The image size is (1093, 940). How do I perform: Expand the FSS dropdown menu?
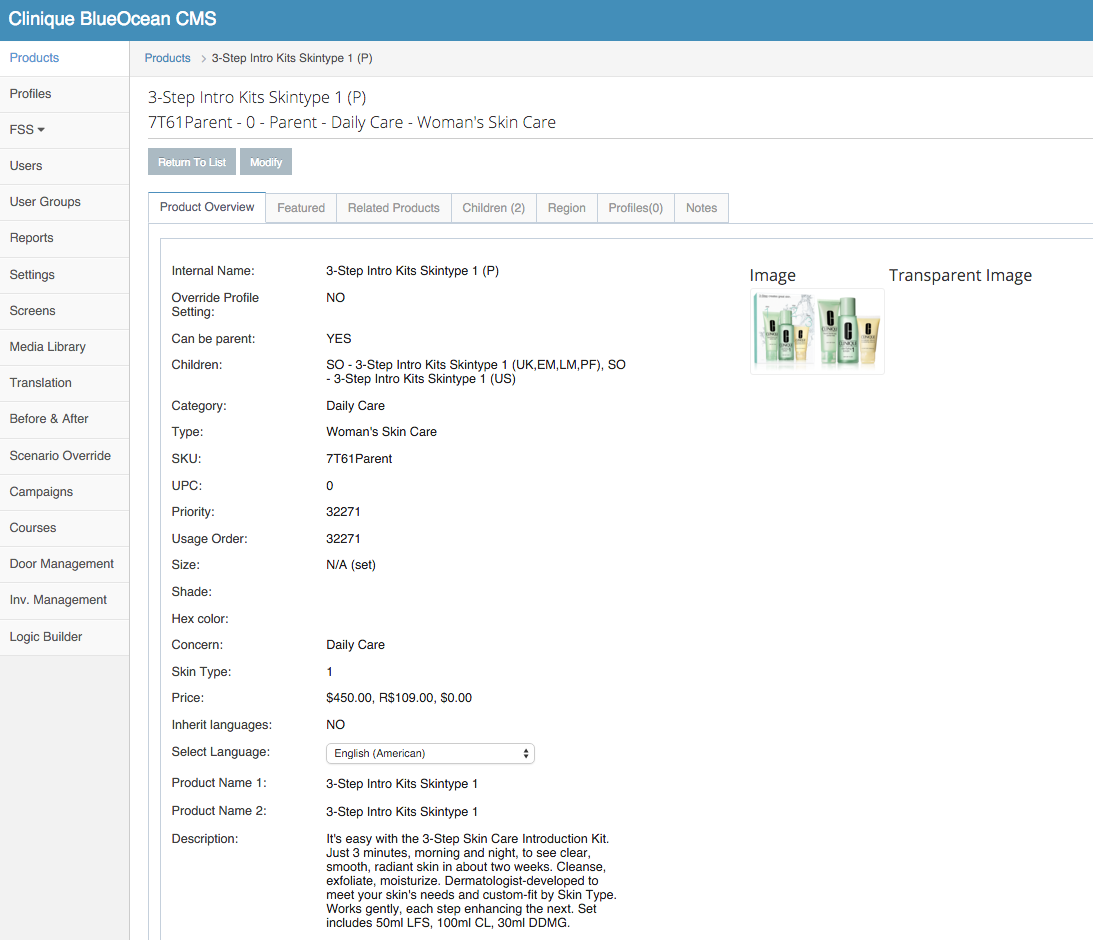pos(64,130)
